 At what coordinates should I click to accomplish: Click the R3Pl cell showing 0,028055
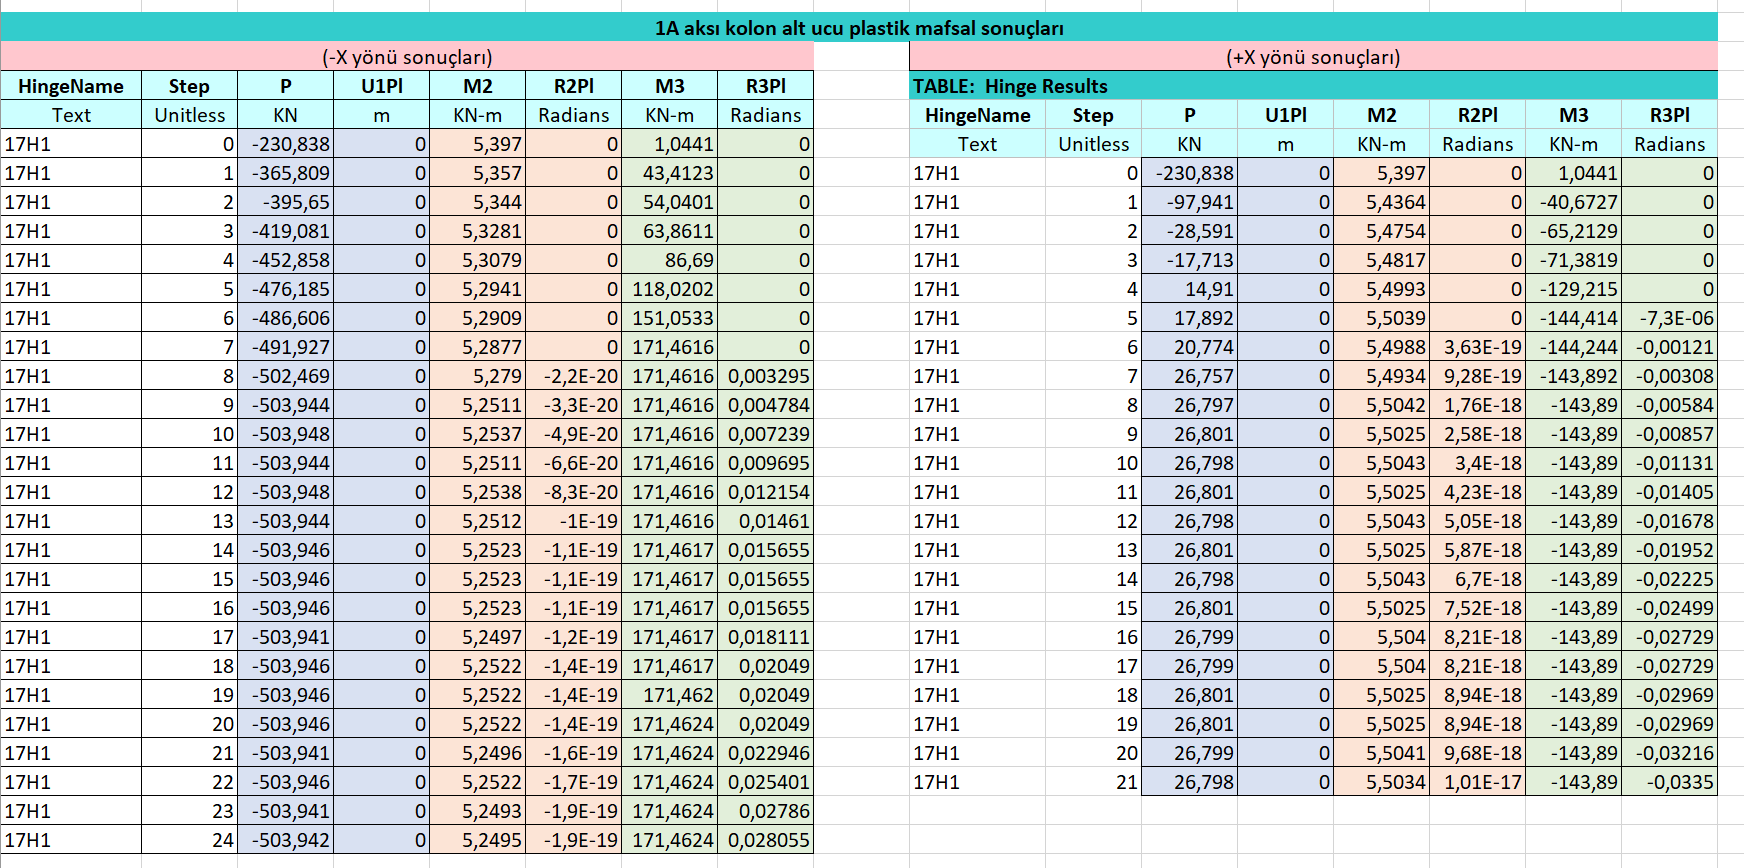point(766,840)
